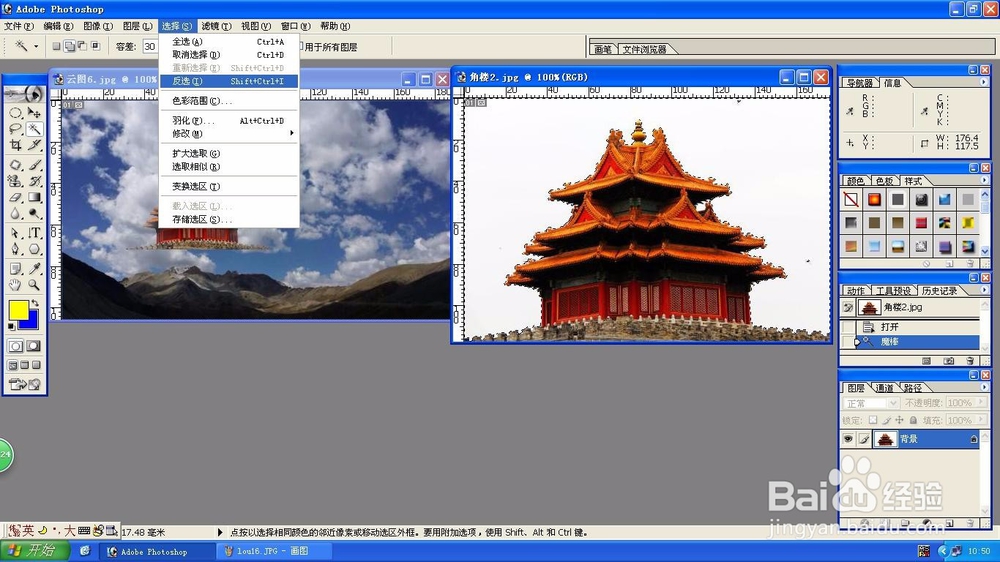Reset to default black and white colors
This screenshot has height=562, width=1000.
11,327
